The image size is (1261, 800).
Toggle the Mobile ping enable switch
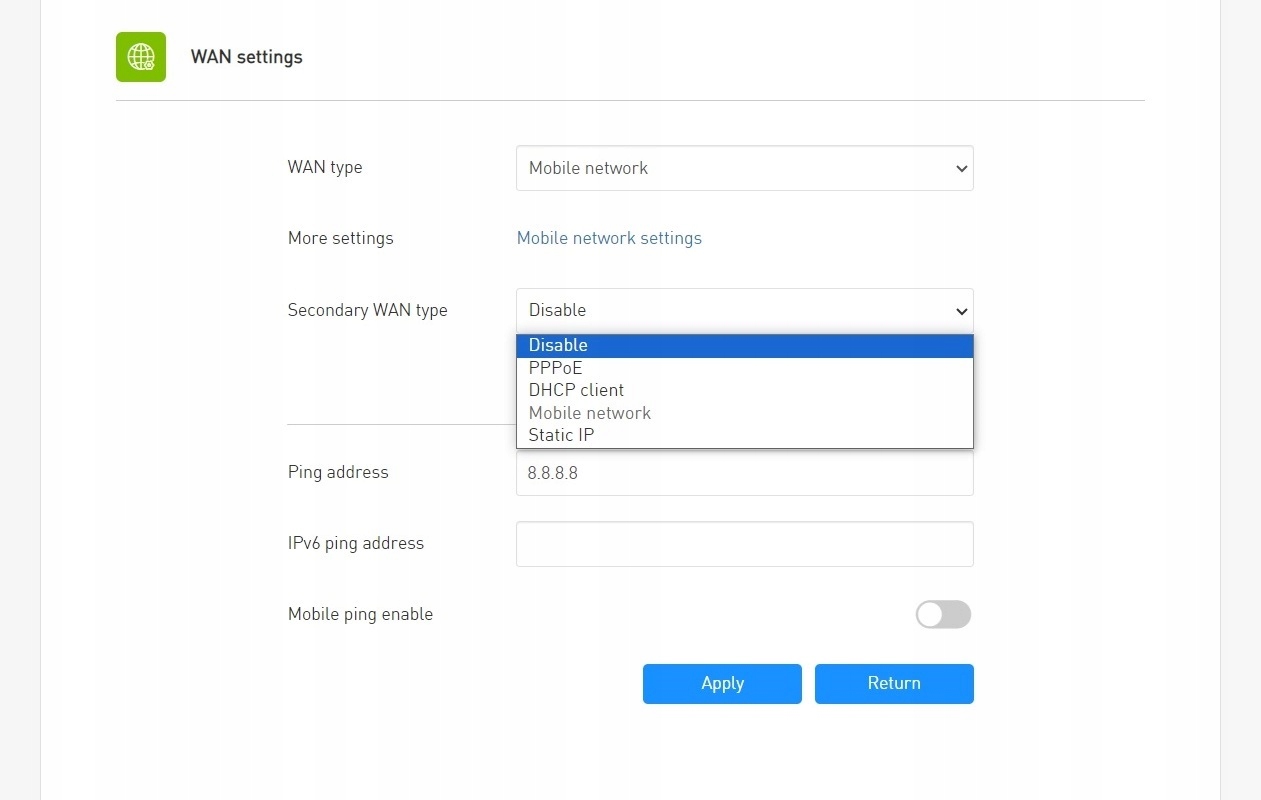pos(943,614)
